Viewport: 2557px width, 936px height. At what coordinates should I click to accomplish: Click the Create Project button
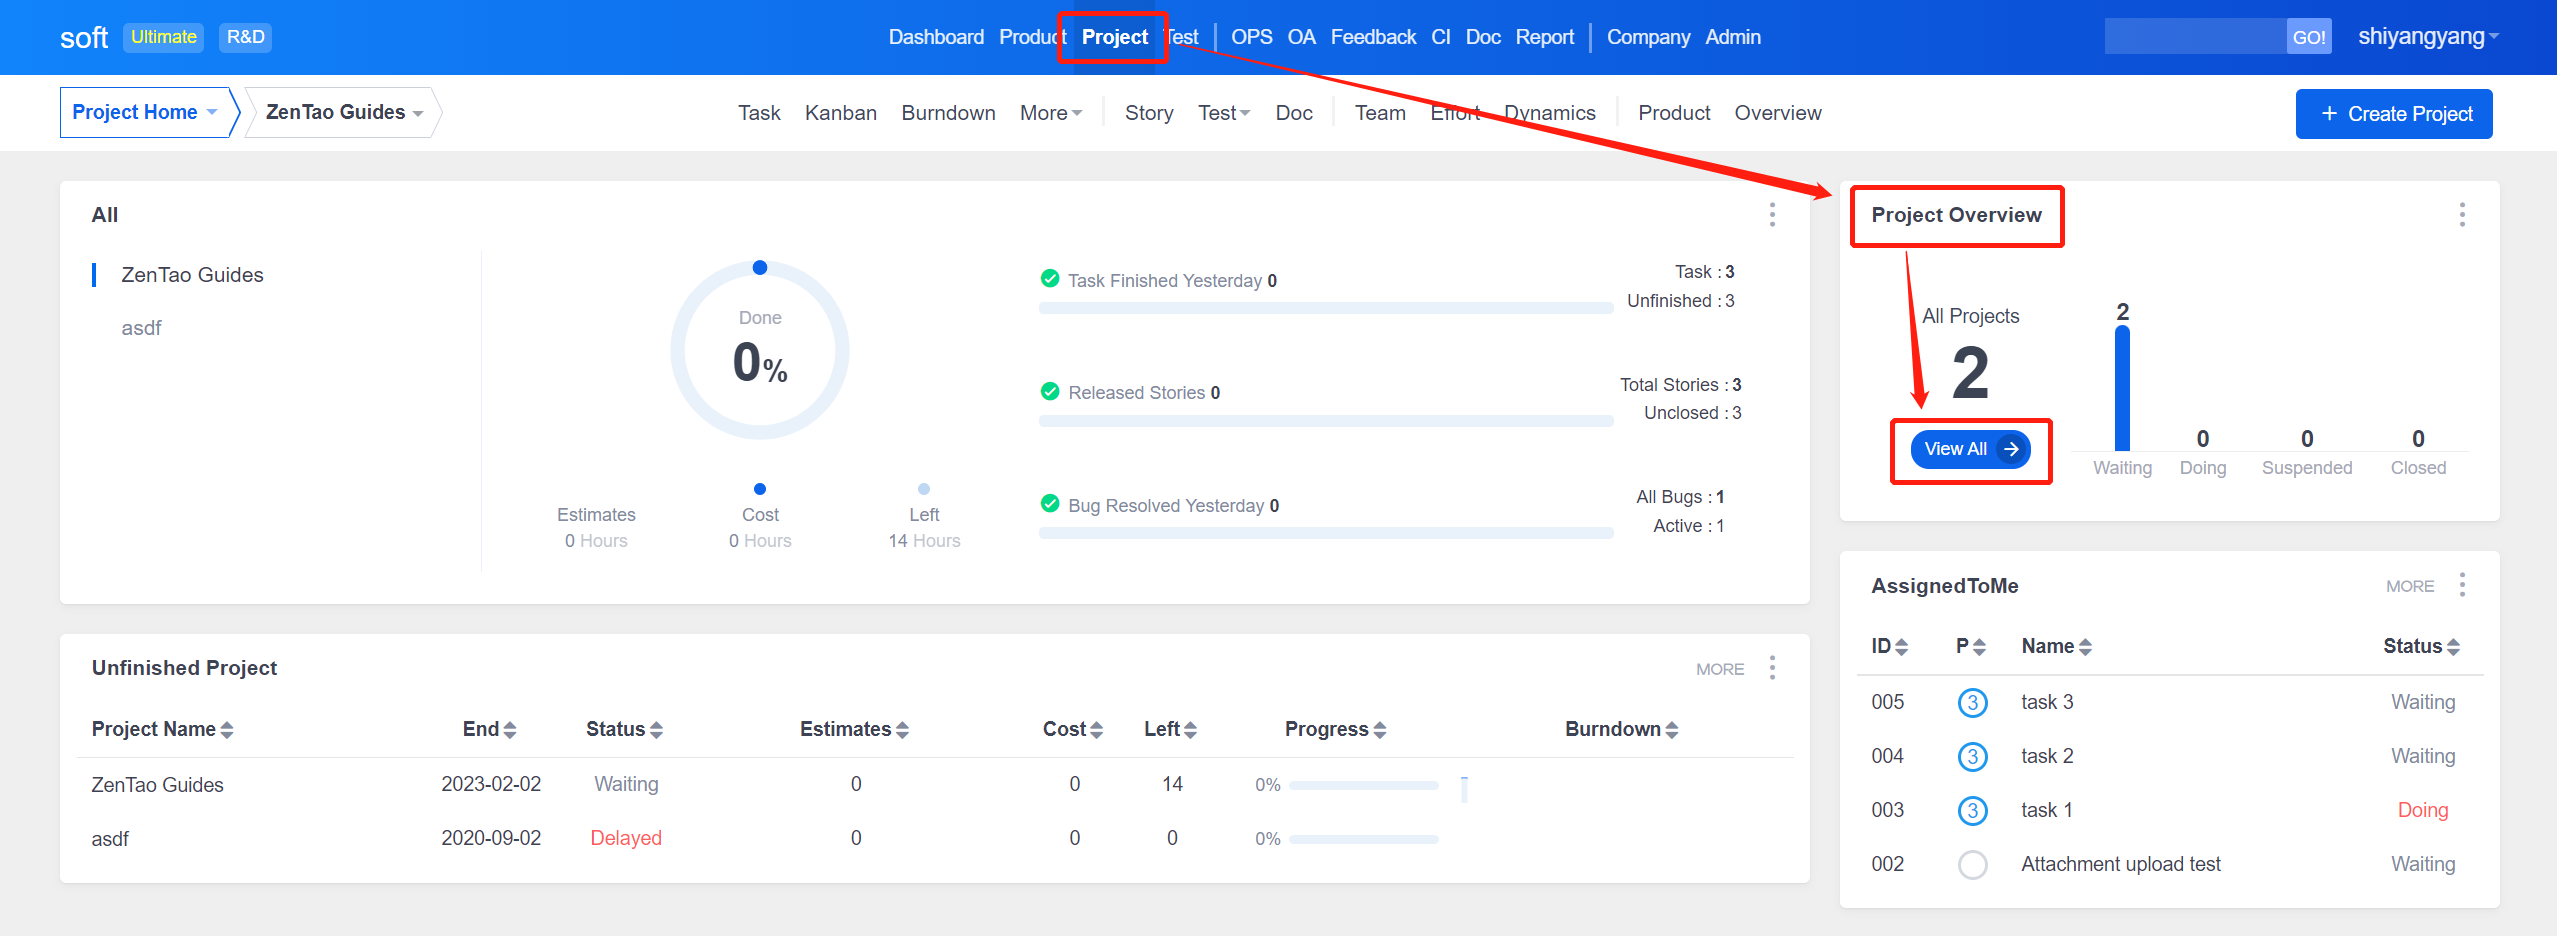coord(2393,114)
